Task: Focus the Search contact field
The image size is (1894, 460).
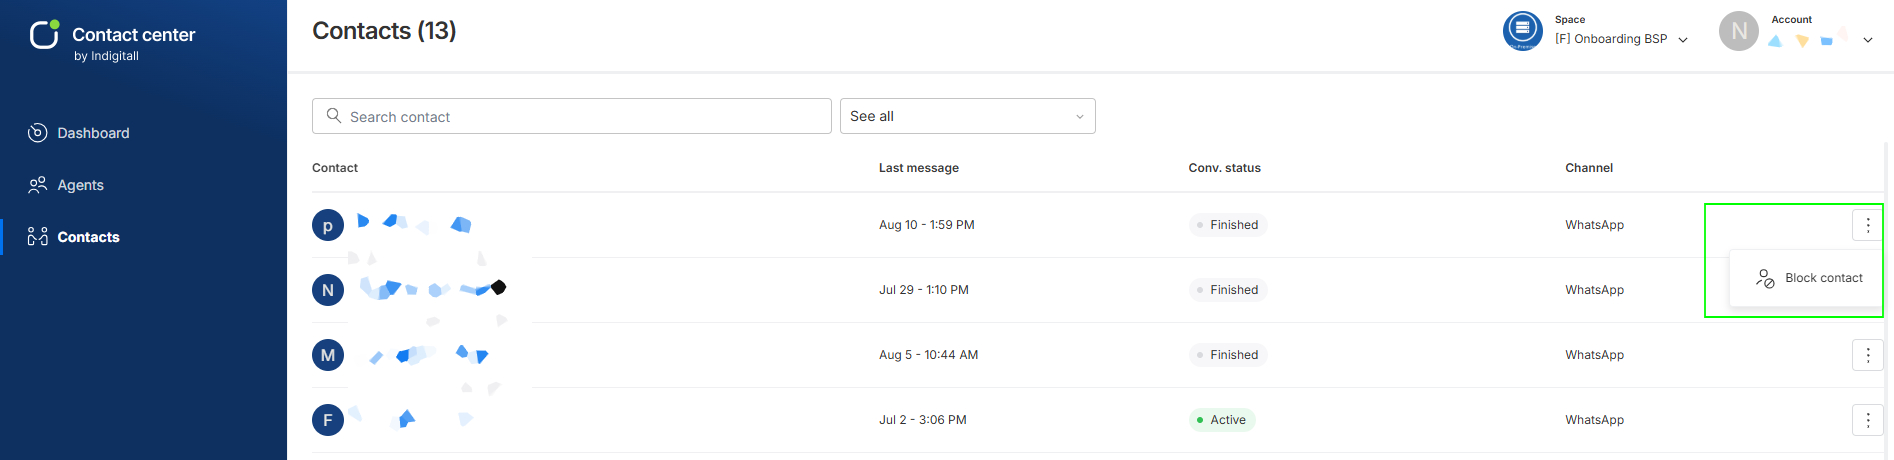Action: coord(572,116)
